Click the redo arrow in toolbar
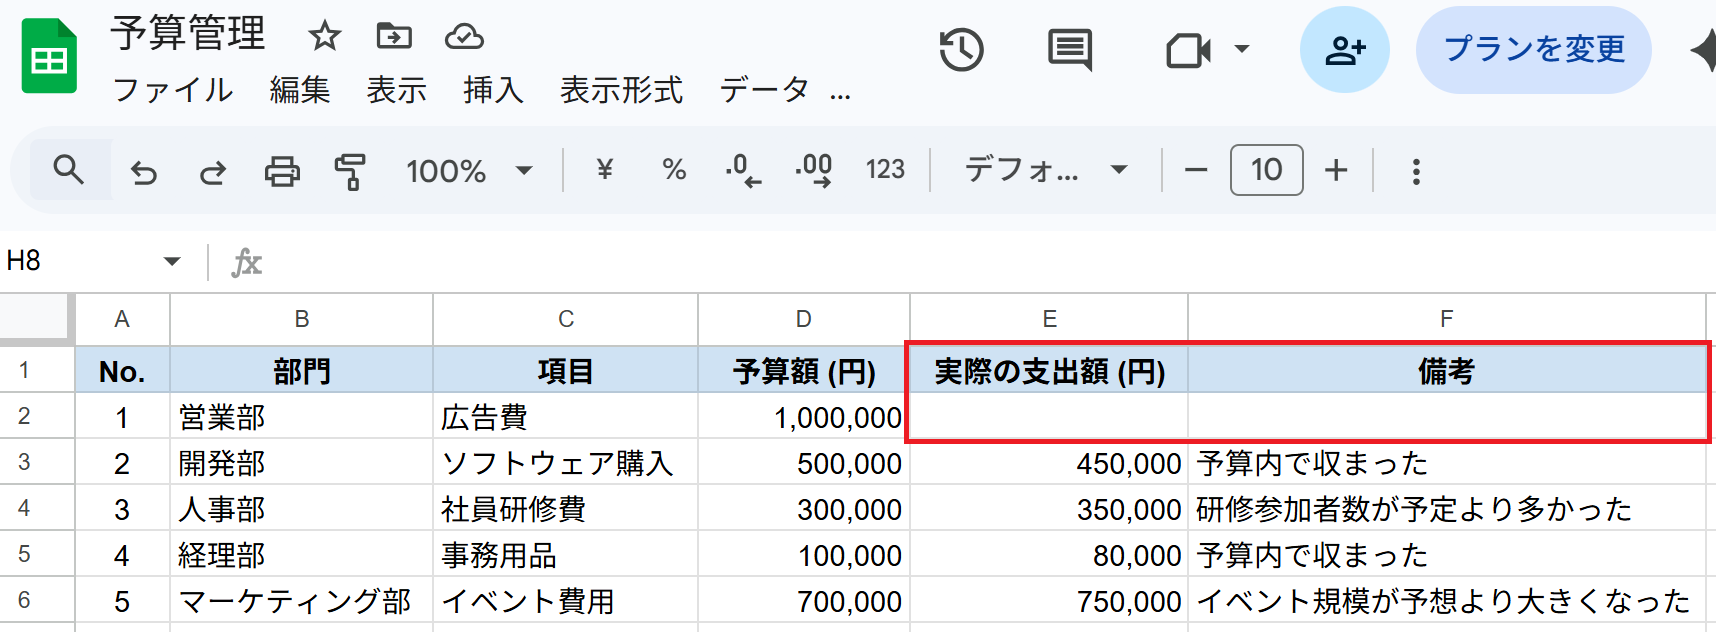 click(212, 172)
